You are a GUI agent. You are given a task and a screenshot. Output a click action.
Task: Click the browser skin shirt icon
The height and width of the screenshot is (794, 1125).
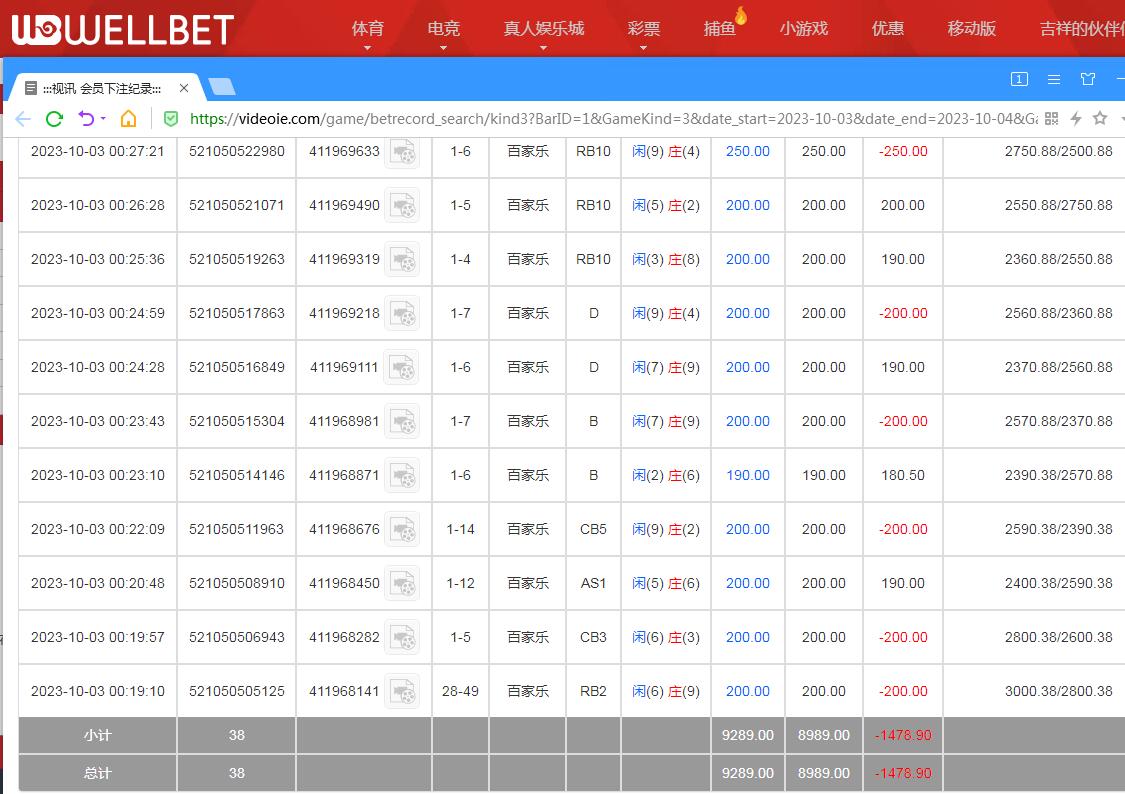click(1088, 79)
